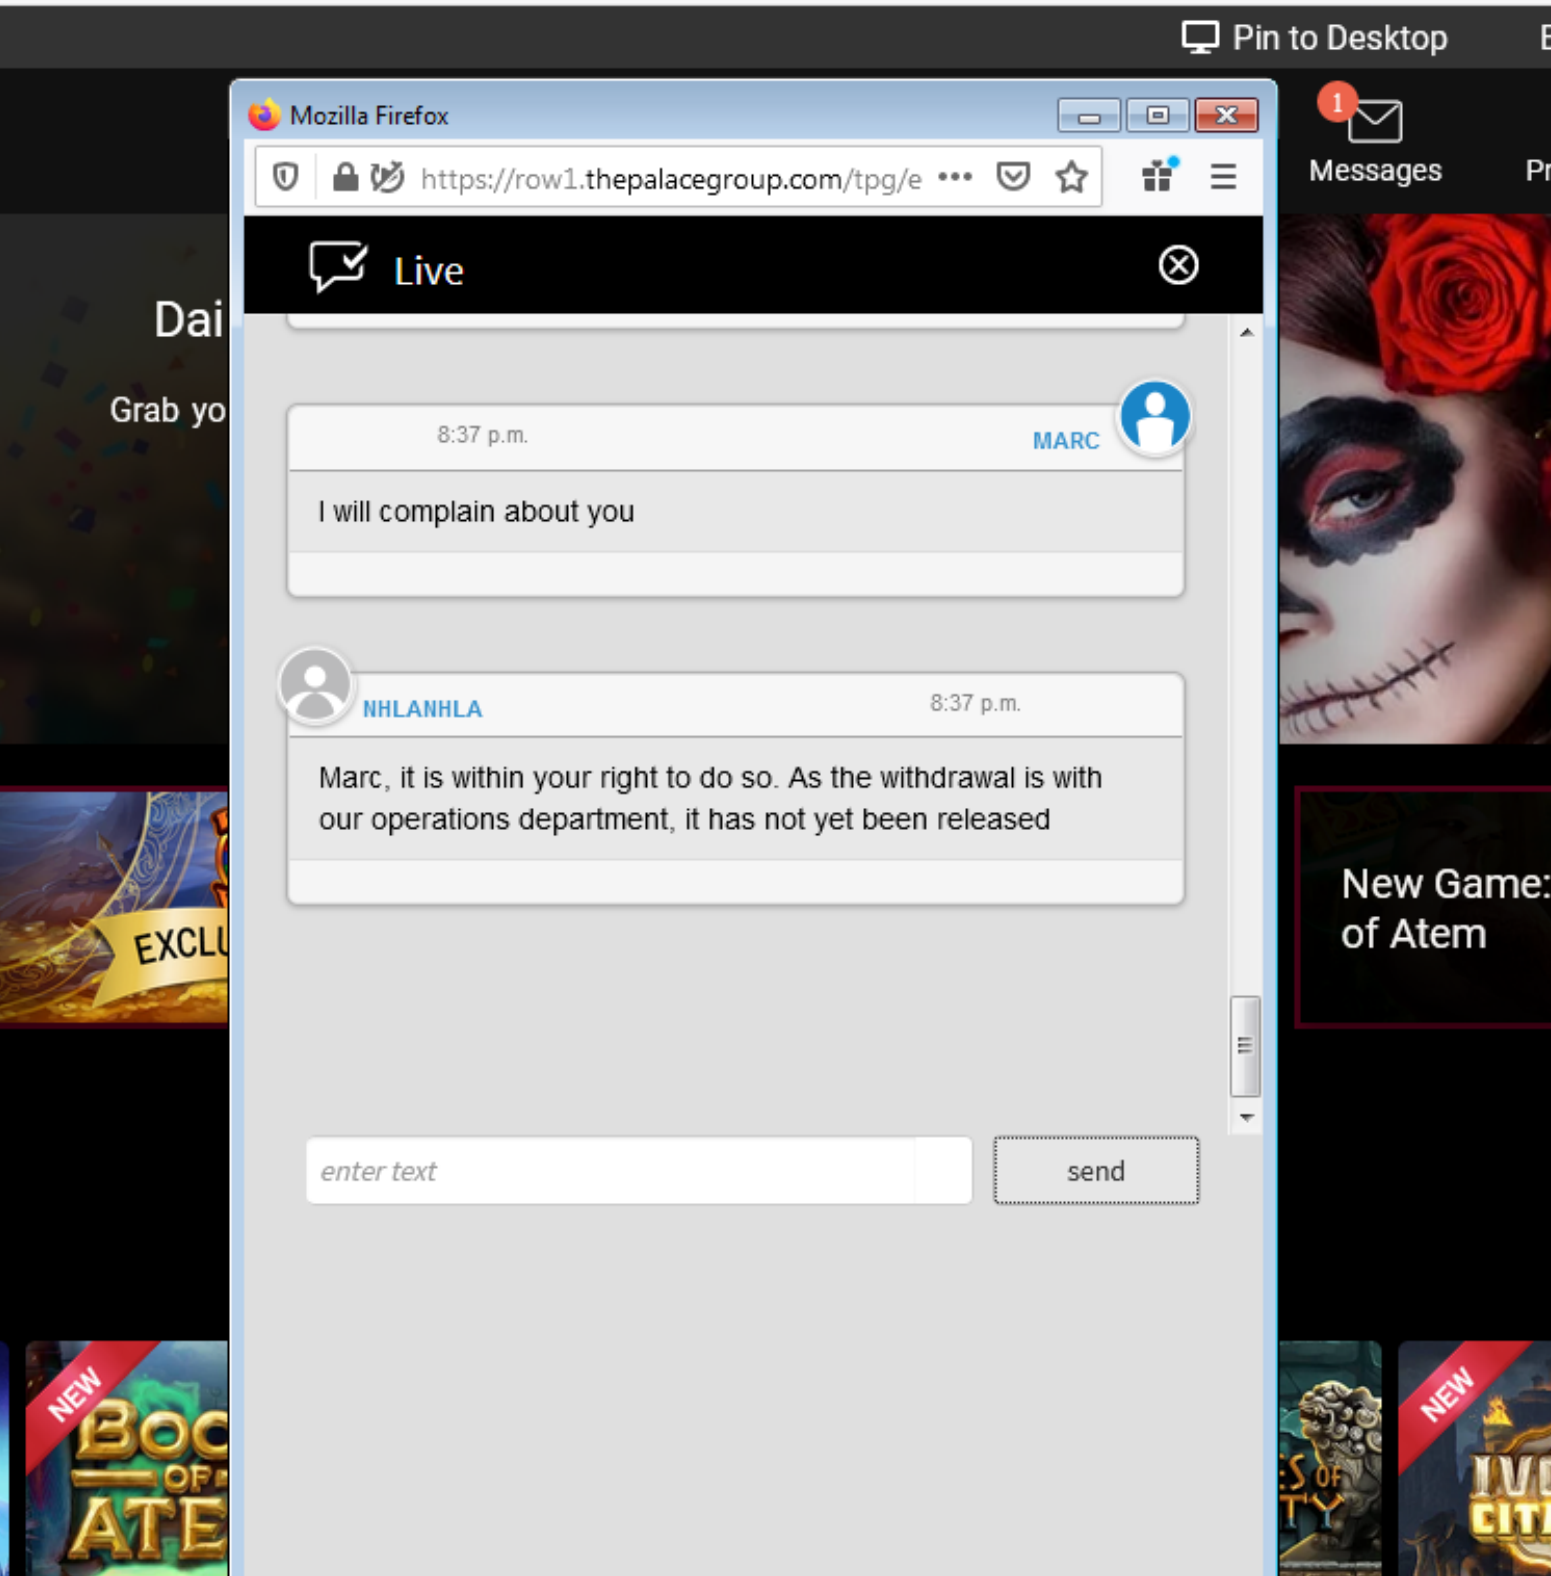
Task: Click the Live chat speech bubble icon
Action: click(337, 266)
